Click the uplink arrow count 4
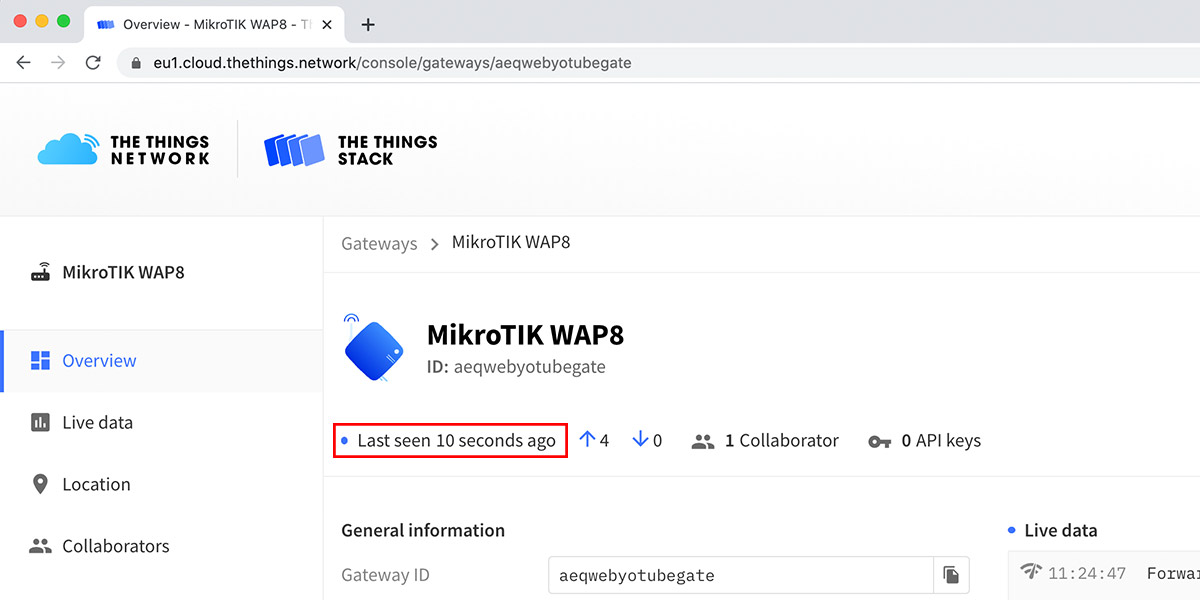 pyautogui.click(x=594, y=440)
